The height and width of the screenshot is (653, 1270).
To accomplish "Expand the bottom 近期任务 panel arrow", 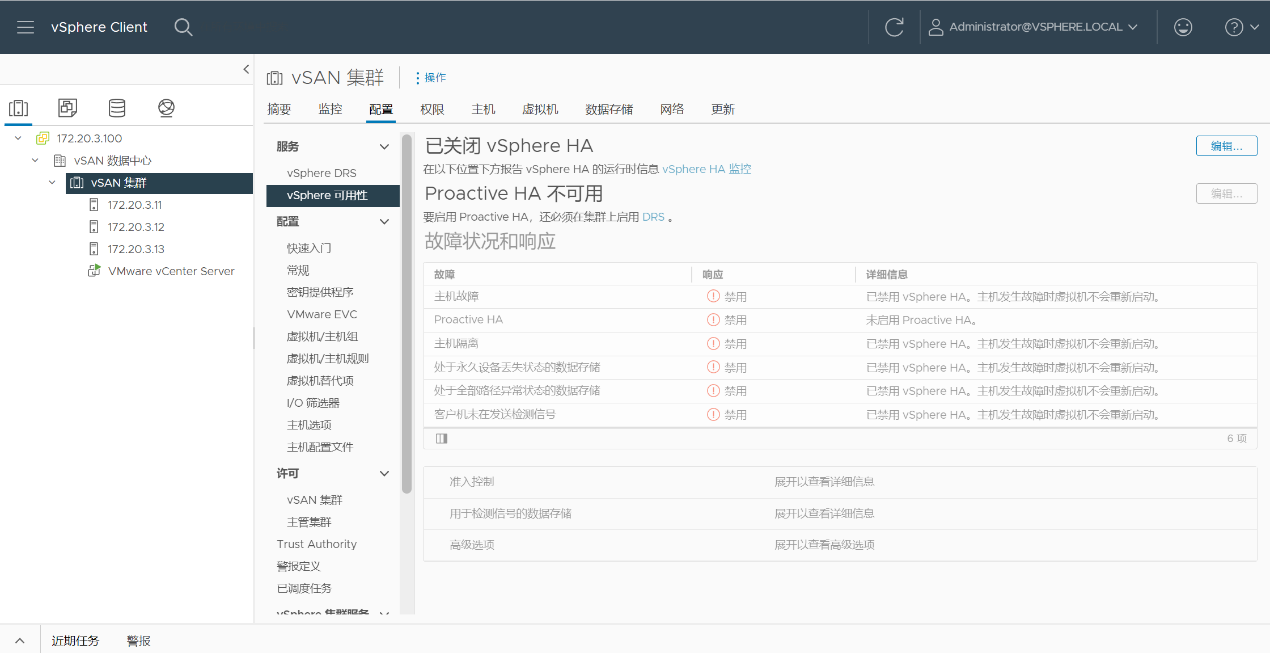I will (x=19, y=640).
